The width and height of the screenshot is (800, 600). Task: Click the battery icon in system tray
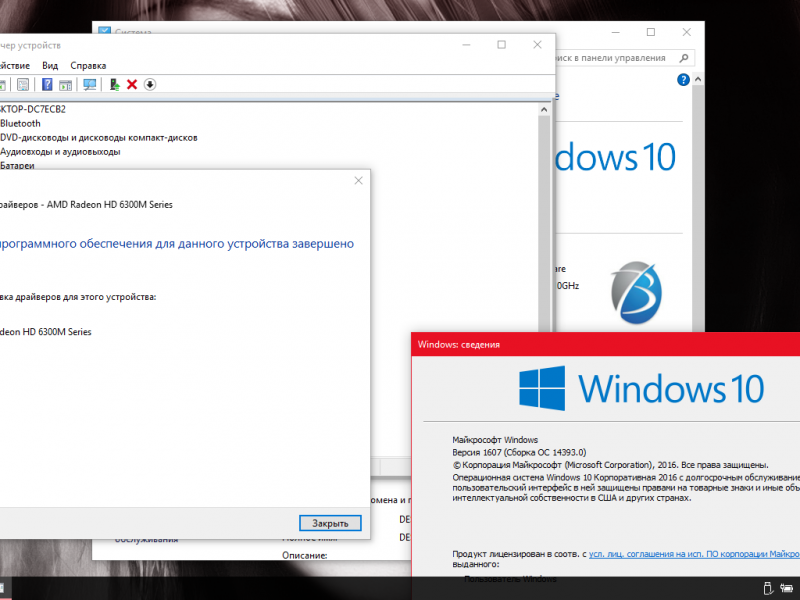click(787, 588)
